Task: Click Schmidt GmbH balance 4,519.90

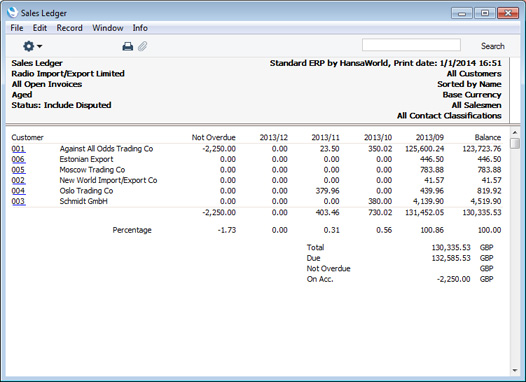Action: point(486,201)
